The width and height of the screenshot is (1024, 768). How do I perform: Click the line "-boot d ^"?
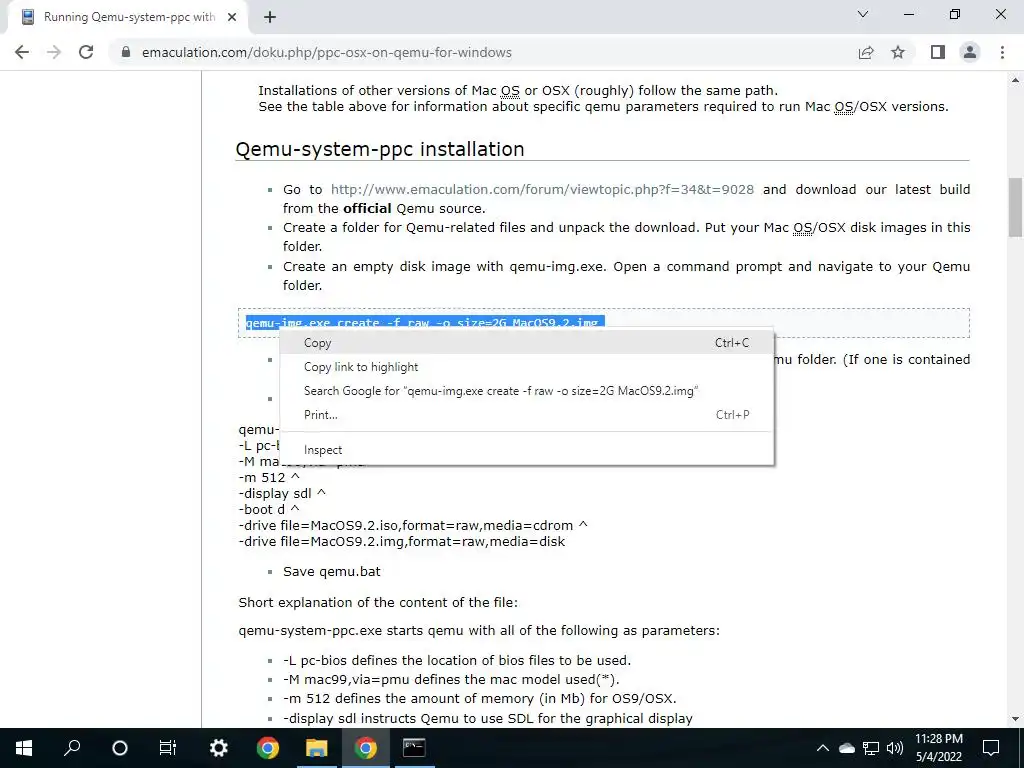point(269,509)
